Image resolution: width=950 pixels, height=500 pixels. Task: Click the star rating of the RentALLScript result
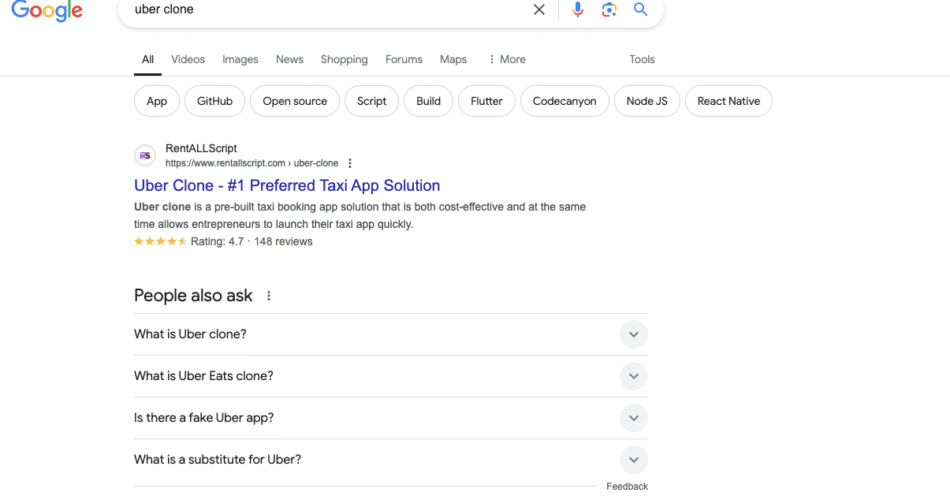tap(160, 241)
